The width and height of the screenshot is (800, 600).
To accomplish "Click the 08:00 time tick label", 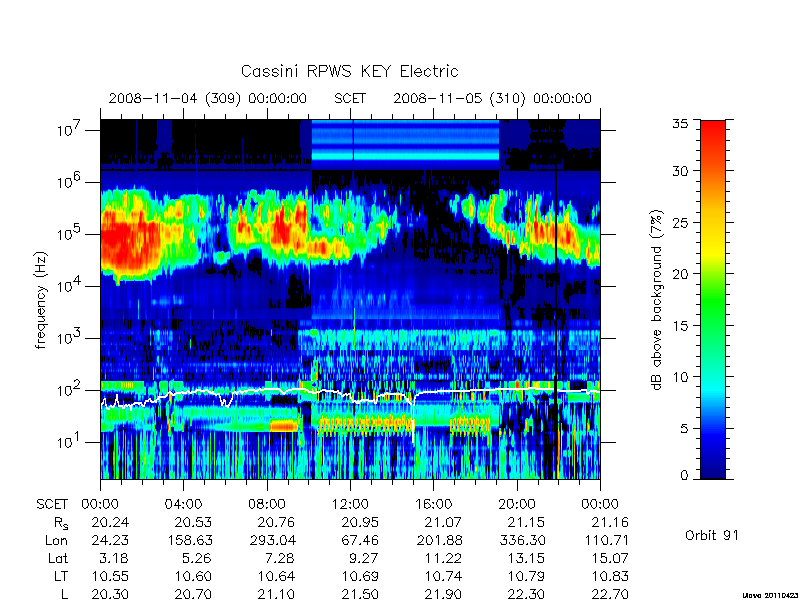I will click(x=267, y=505).
